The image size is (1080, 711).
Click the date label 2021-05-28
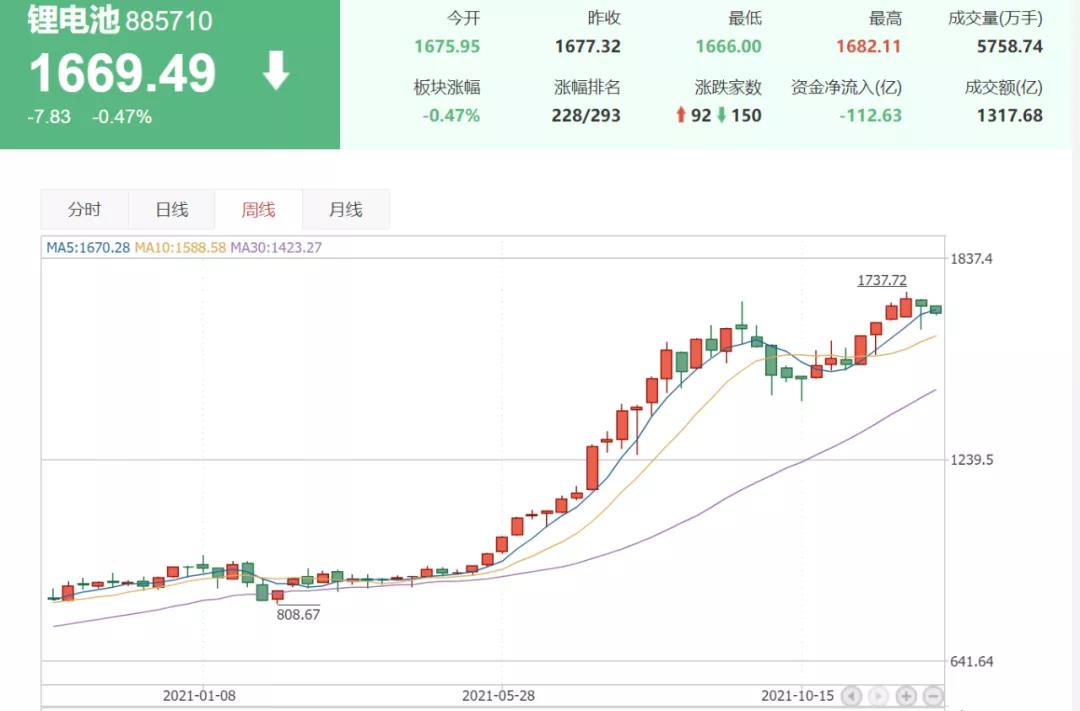pos(498,695)
